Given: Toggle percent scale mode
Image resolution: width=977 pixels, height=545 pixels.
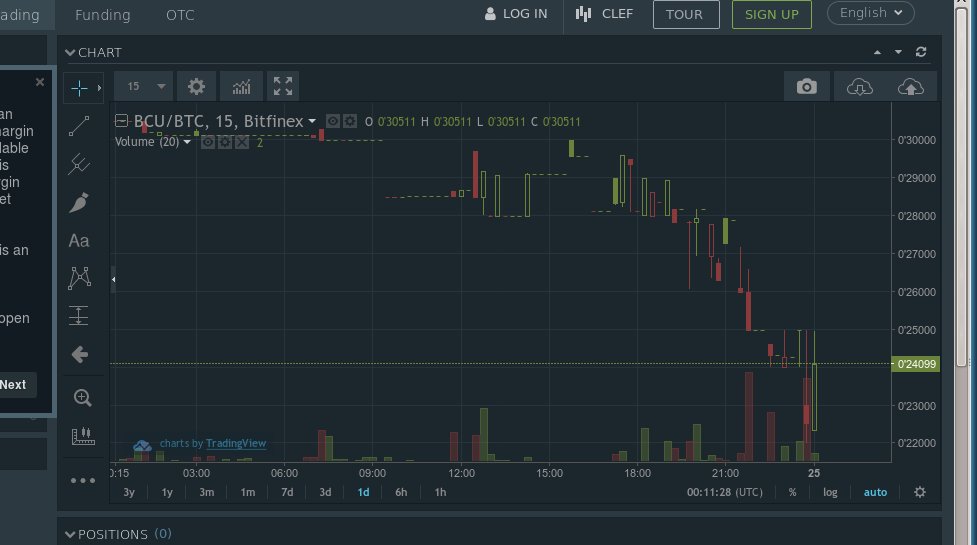Looking at the screenshot, I should pyautogui.click(x=793, y=492).
